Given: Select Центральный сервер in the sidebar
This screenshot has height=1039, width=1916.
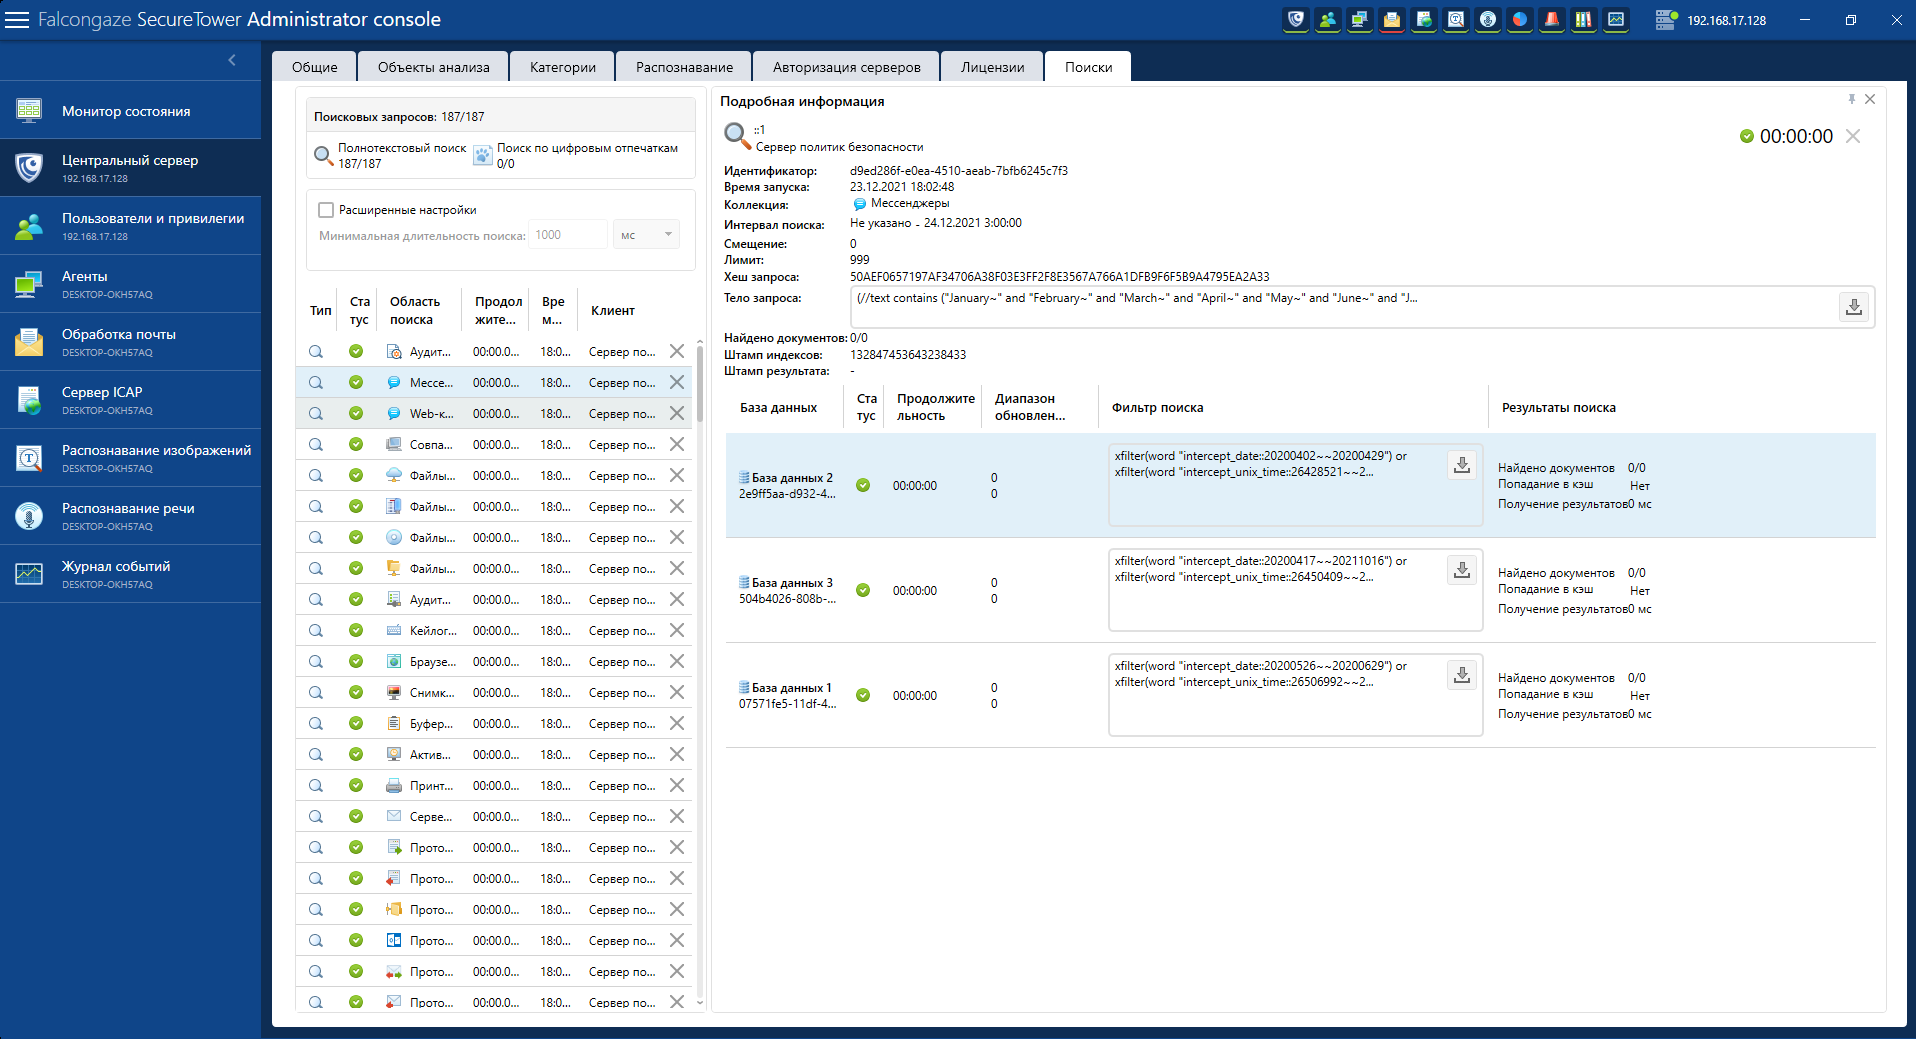Looking at the screenshot, I should [130, 168].
